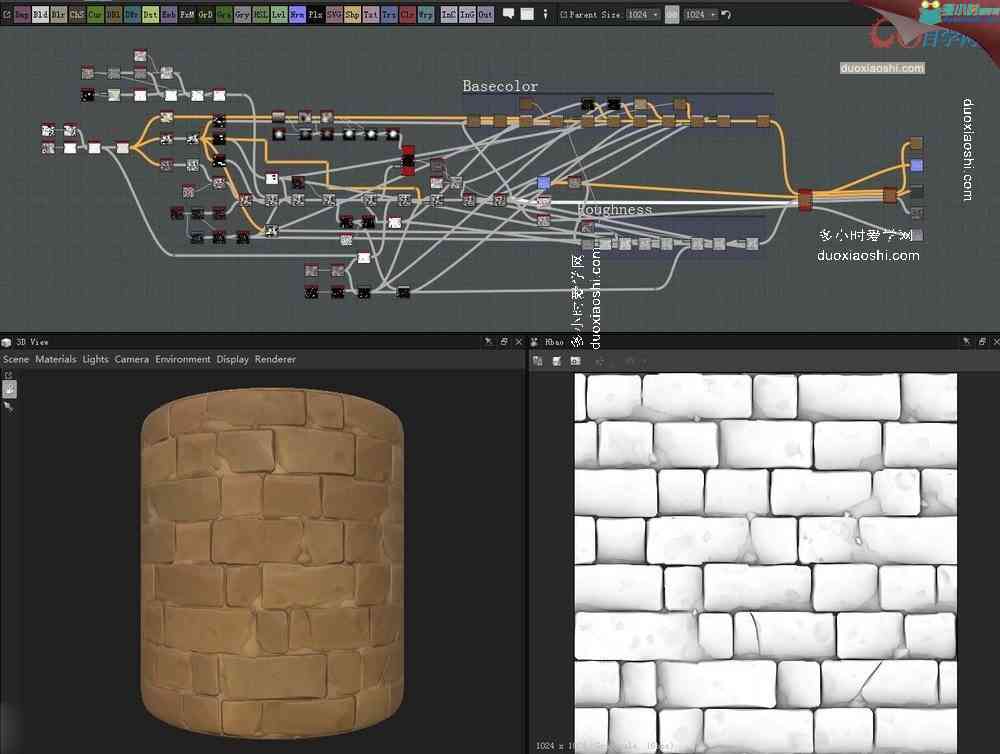Open the Environment menu in 3D View
This screenshot has height=754, width=1000.
click(182, 359)
